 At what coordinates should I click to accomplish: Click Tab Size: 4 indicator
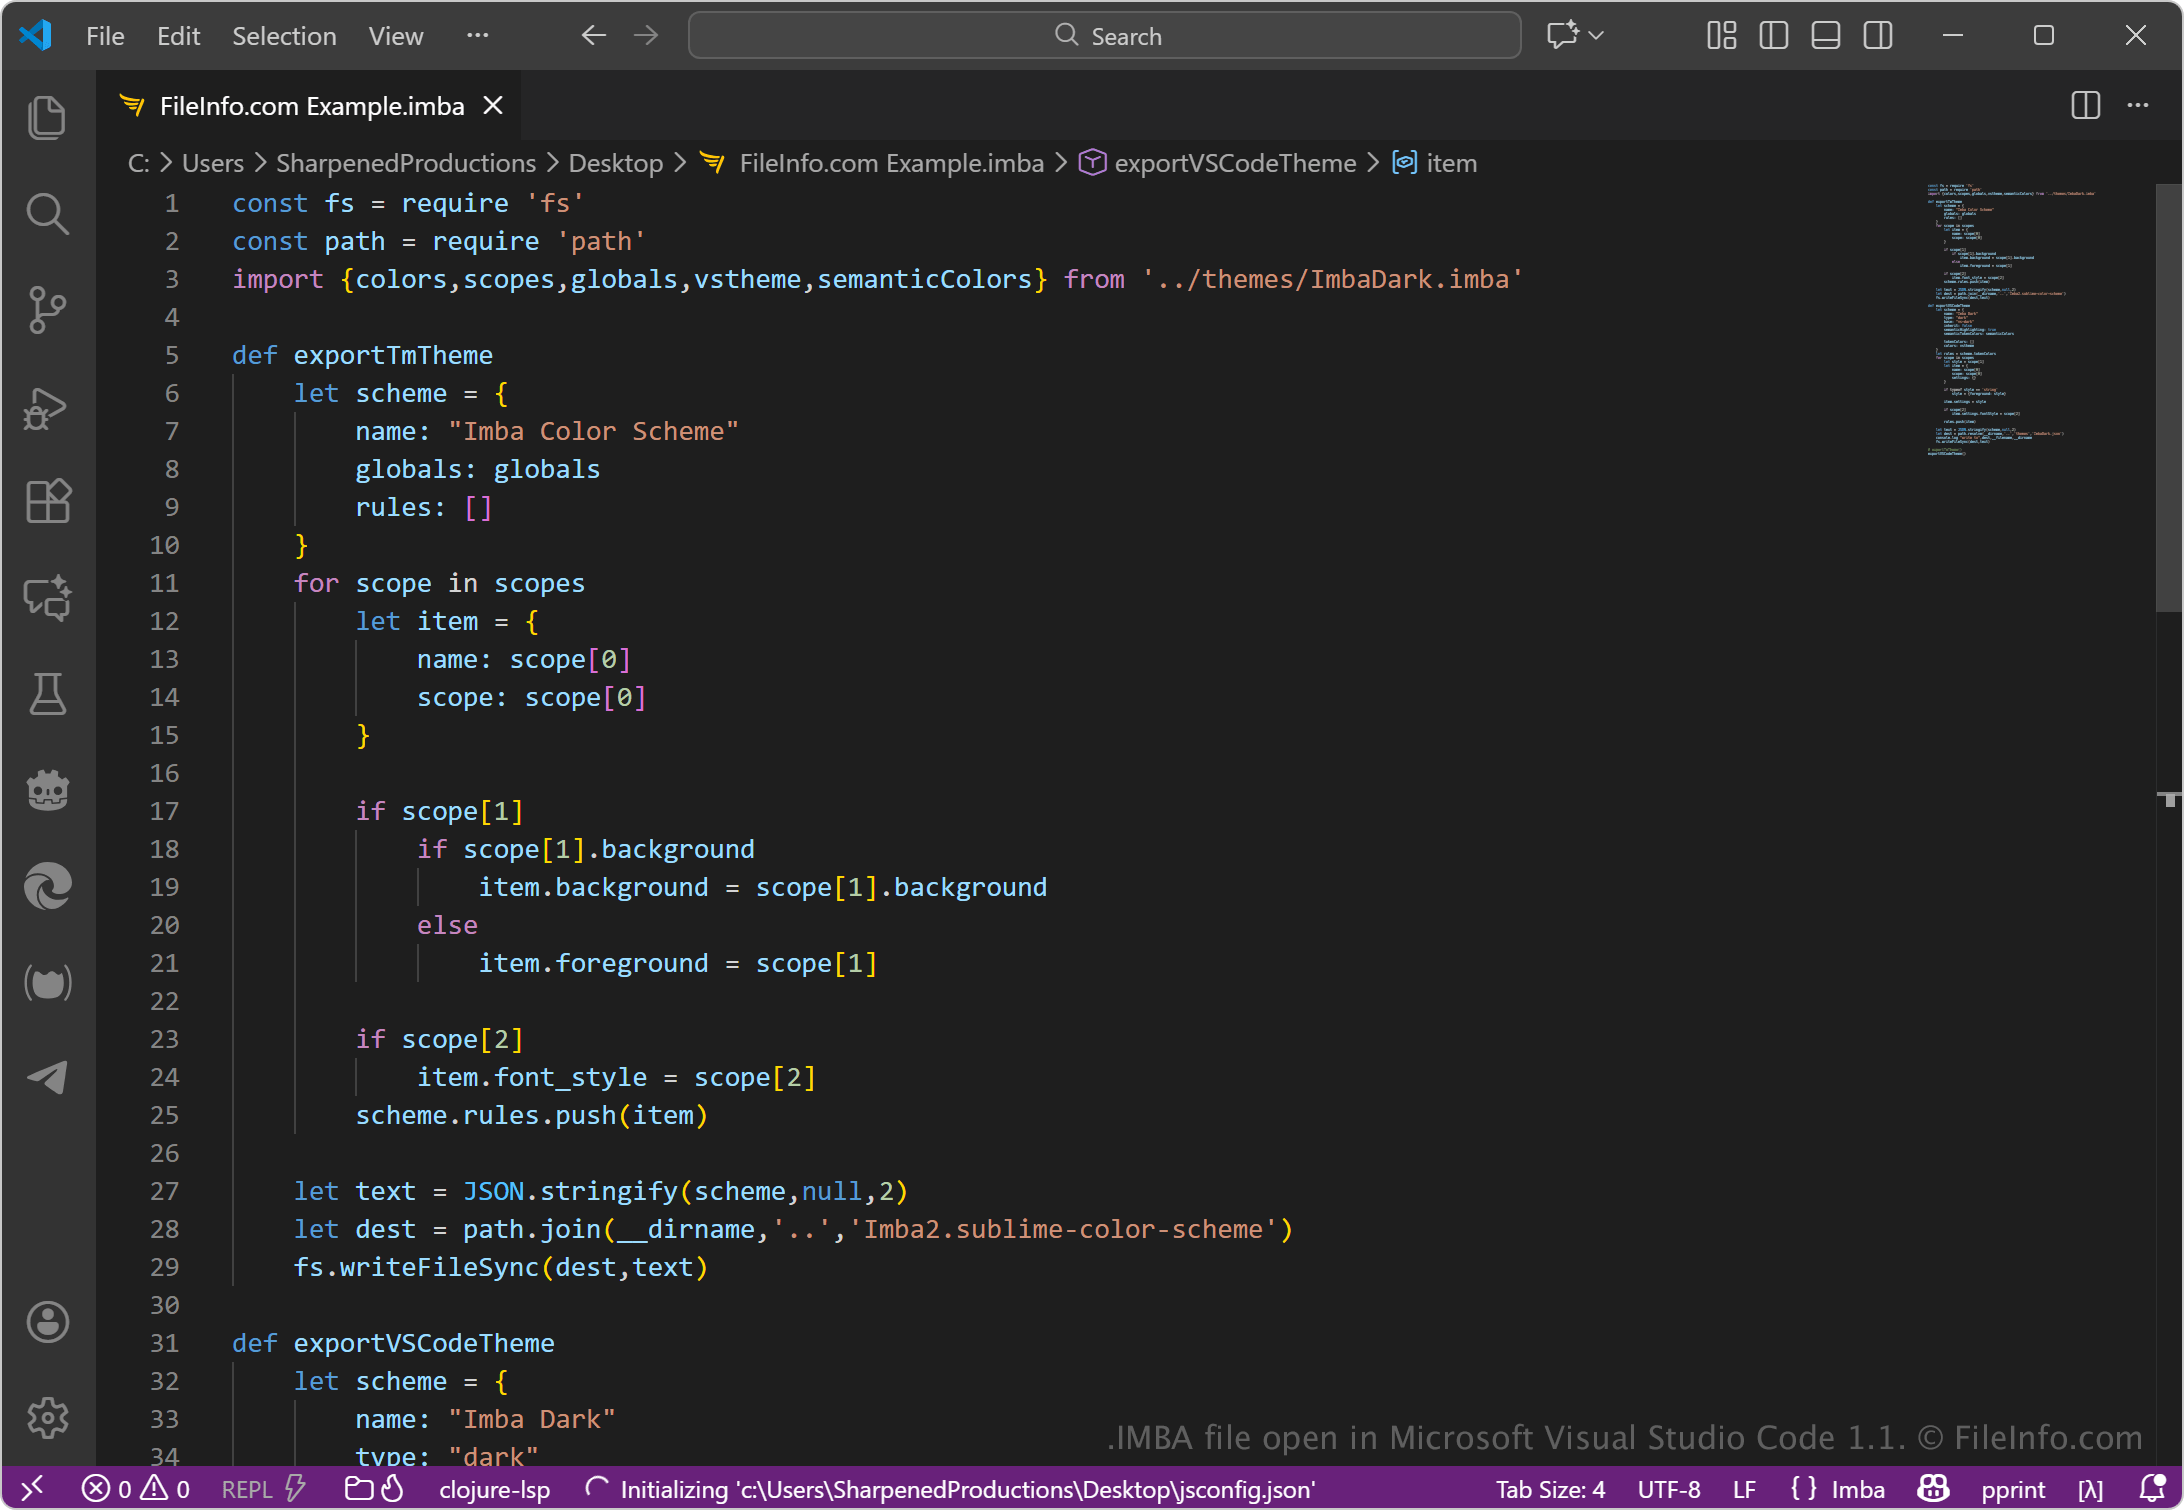point(1550,1489)
